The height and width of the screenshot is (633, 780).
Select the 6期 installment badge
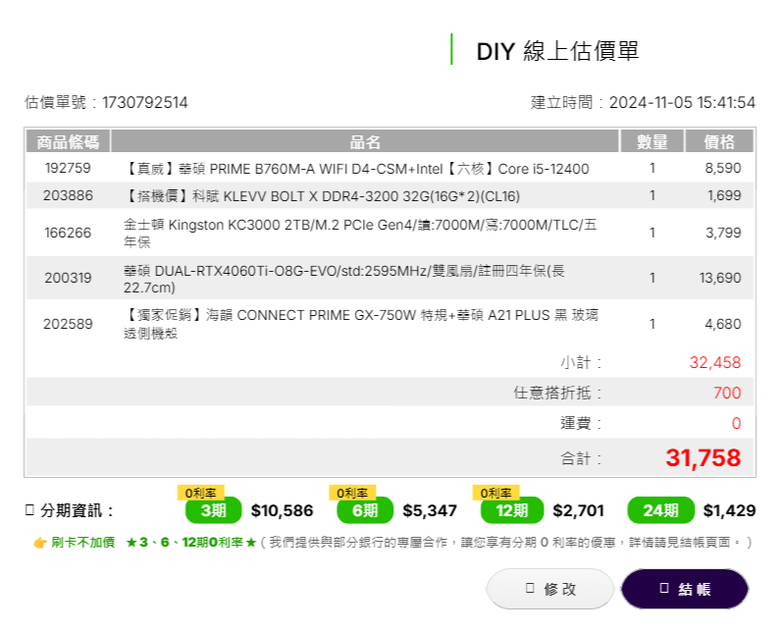(x=365, y=510)
